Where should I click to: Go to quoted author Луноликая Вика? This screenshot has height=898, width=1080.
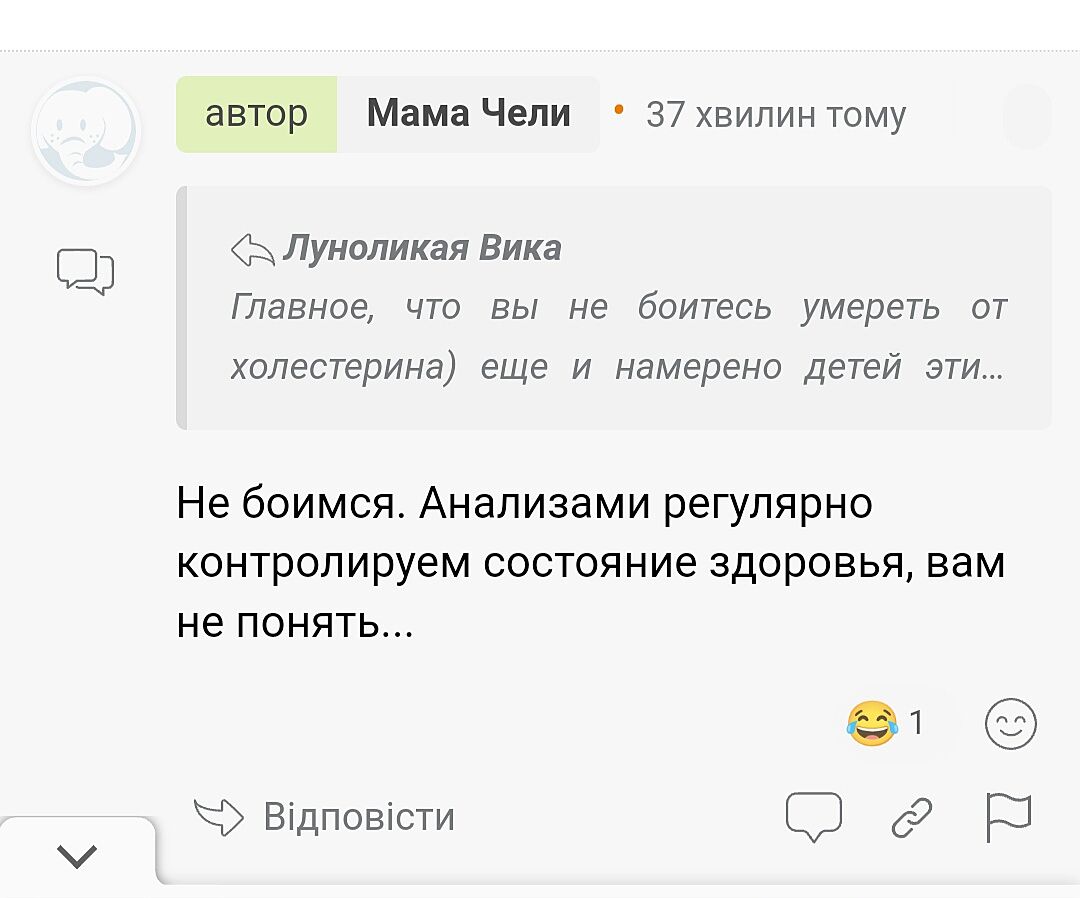422,248
